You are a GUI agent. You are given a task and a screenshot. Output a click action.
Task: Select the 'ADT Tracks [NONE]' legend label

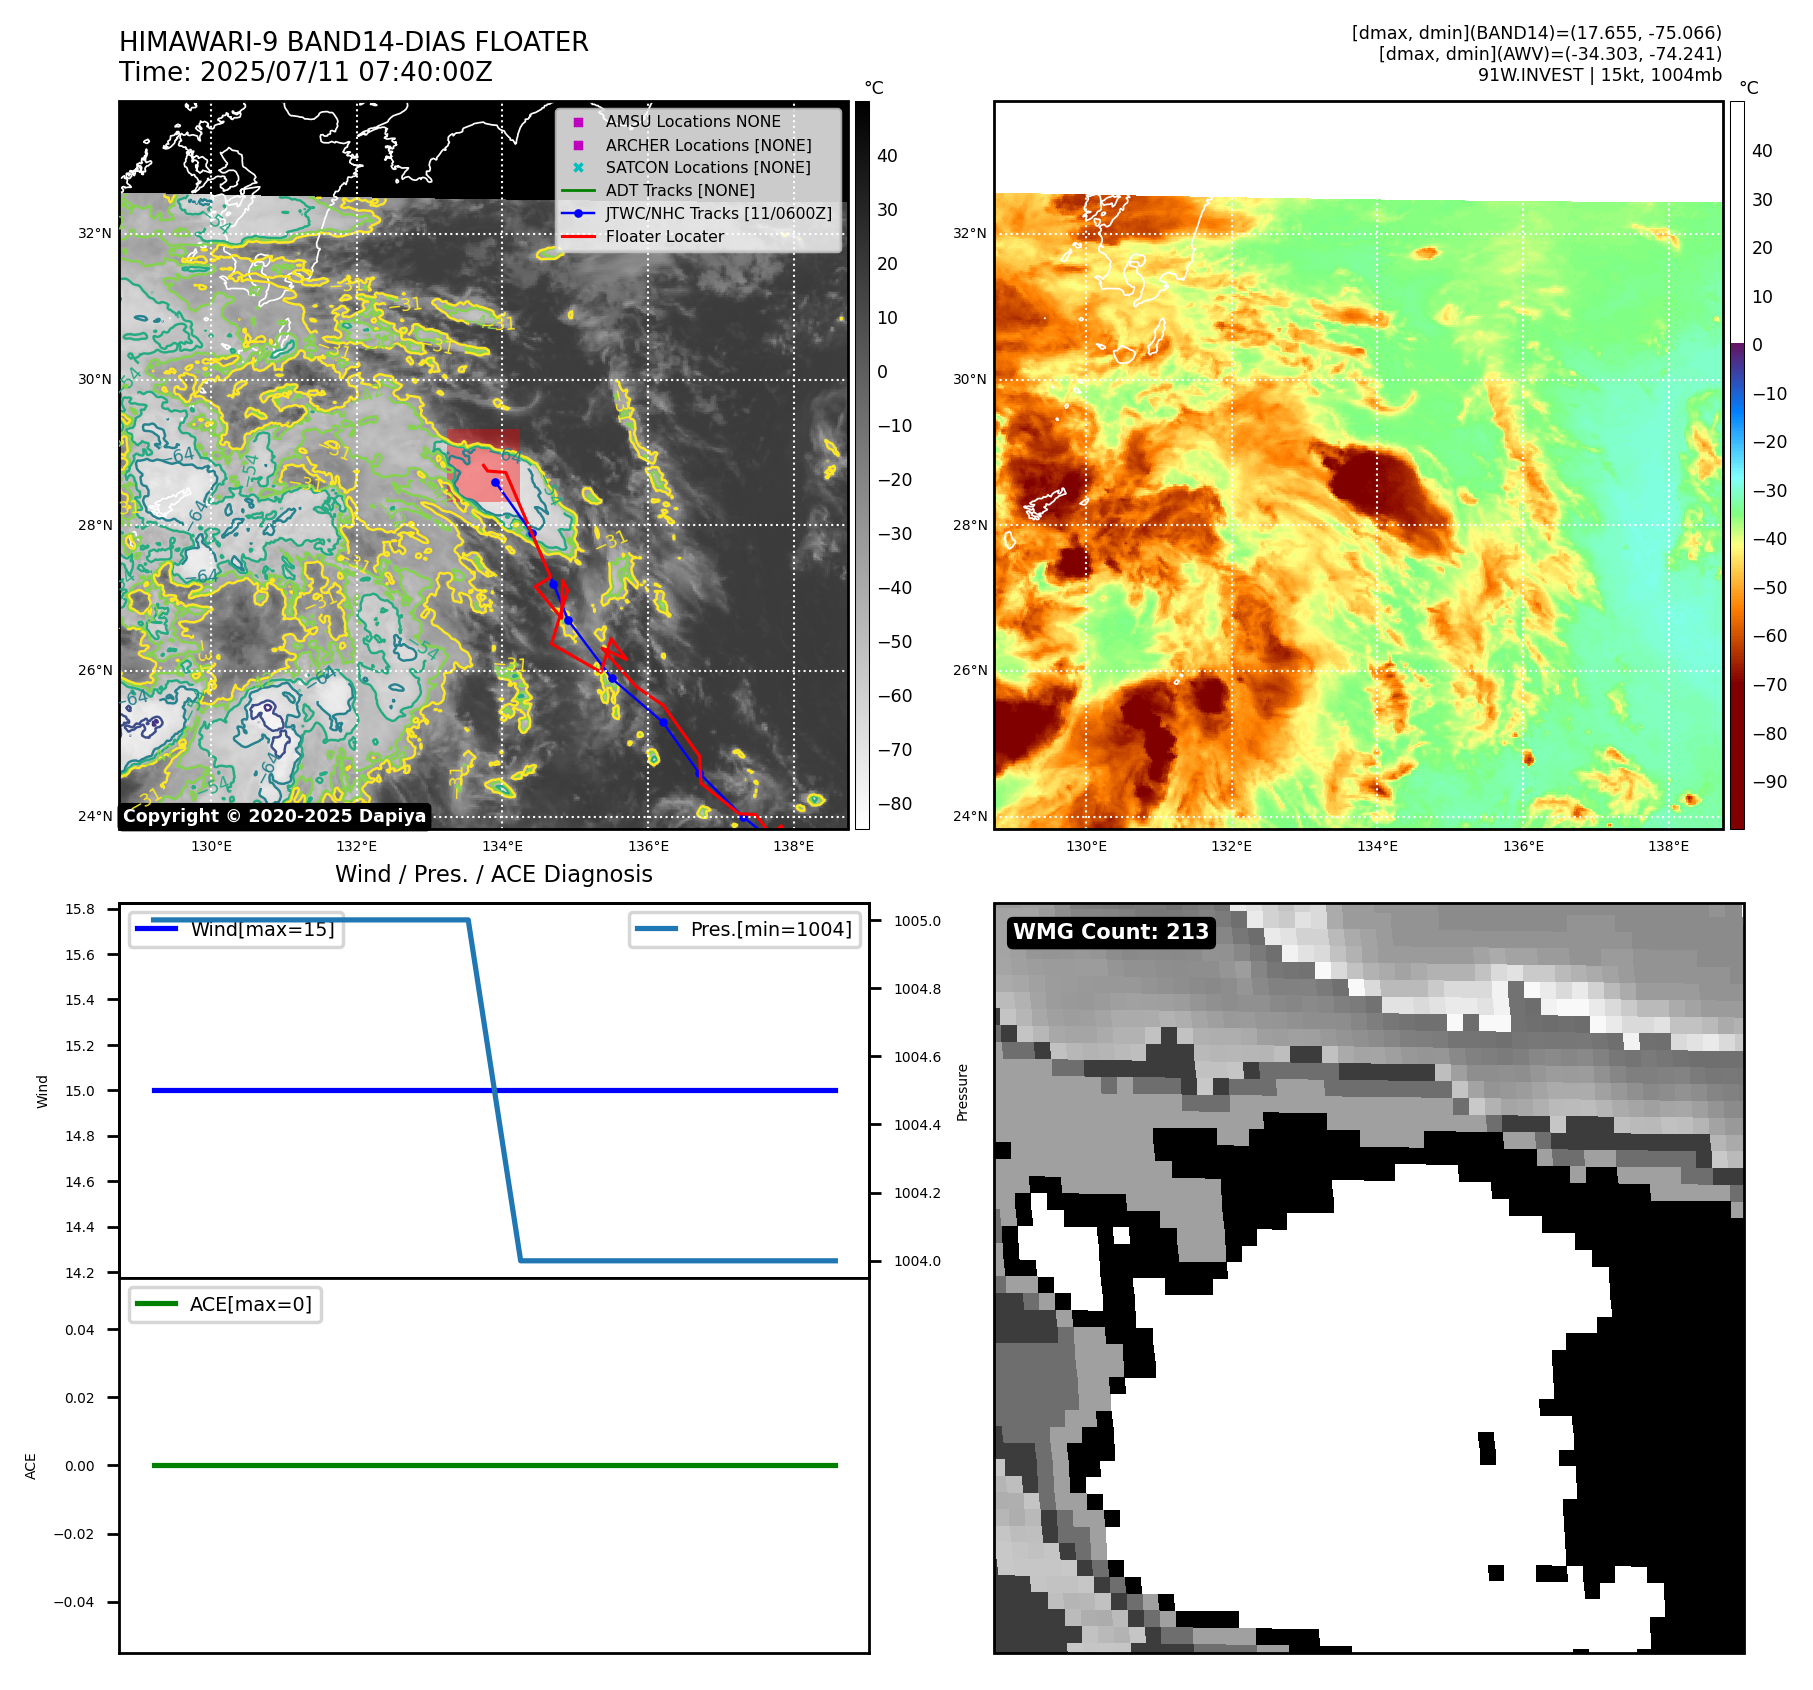(x=680, y=190)
